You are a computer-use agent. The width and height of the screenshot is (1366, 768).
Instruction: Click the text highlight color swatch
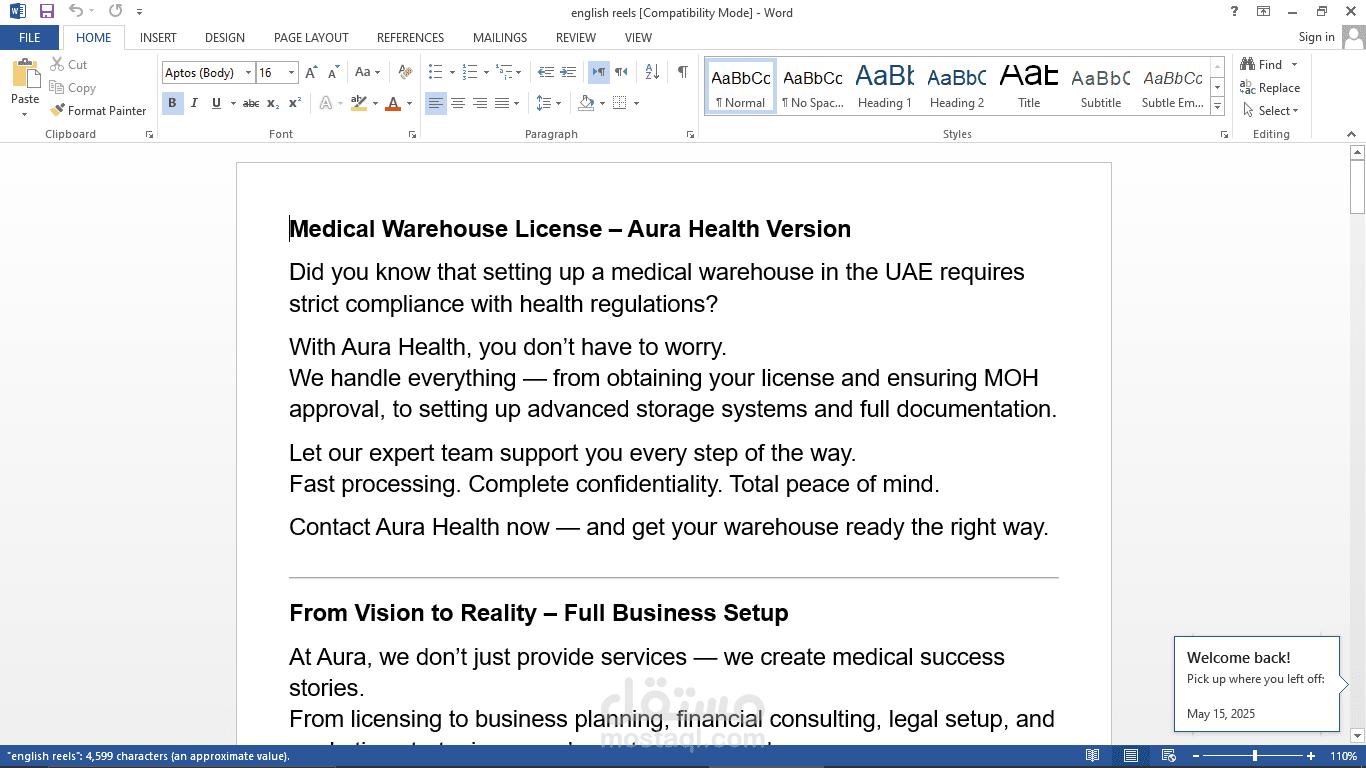[359, 103]
